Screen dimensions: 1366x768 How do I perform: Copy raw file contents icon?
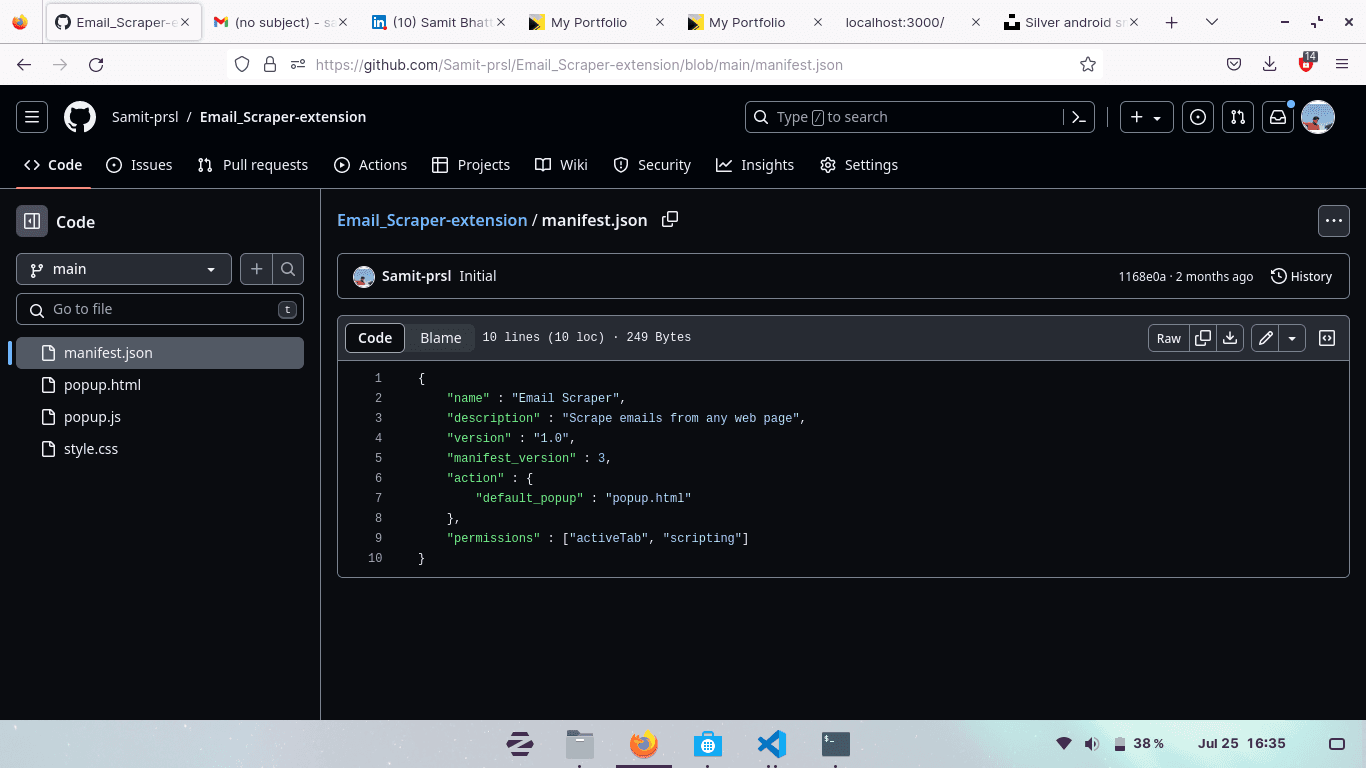1203,338
